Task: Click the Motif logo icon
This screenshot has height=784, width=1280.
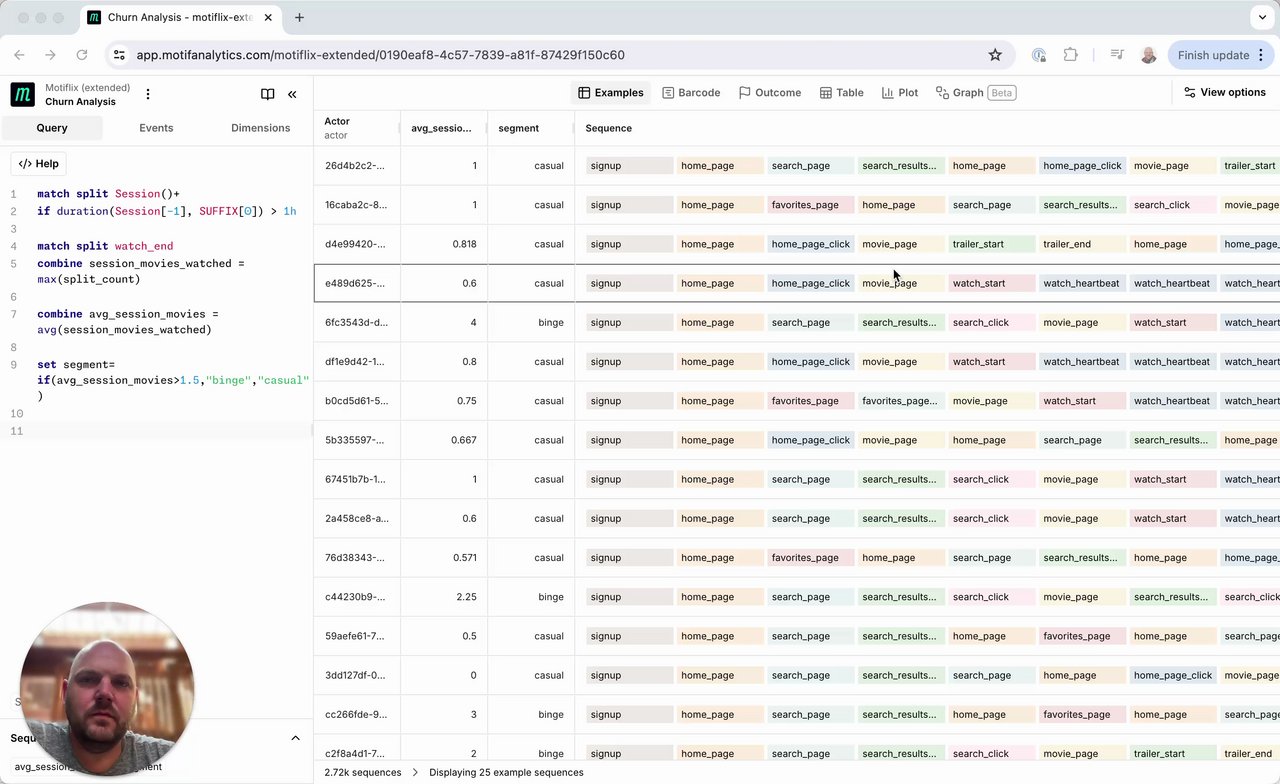Action: click(x=22, y=95)
